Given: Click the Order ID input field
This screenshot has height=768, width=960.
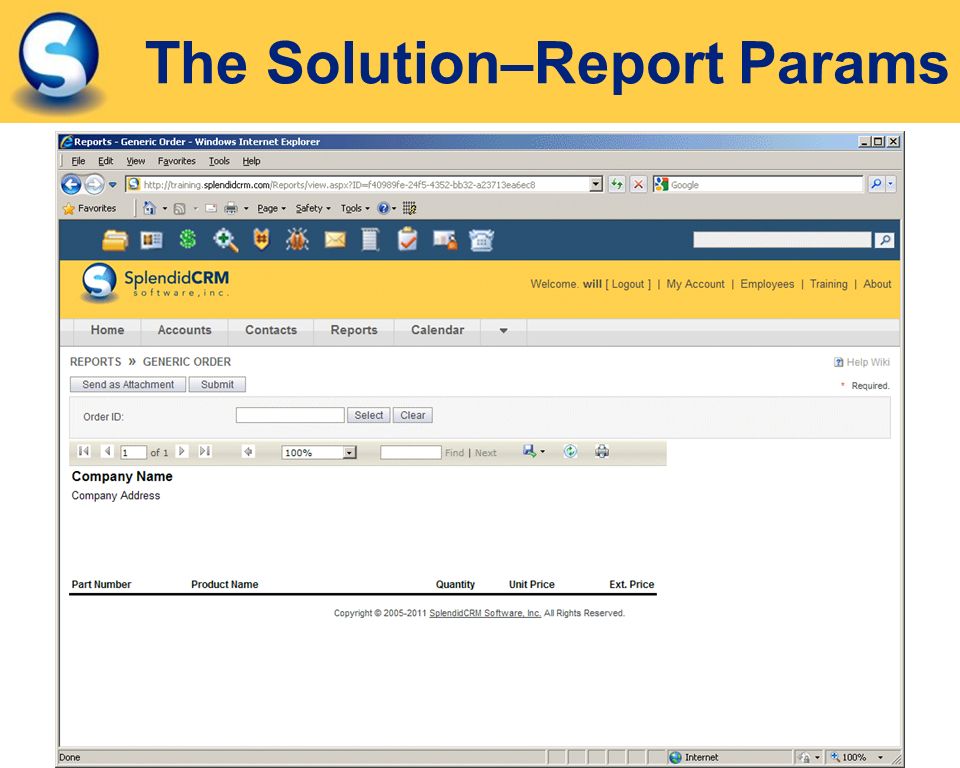Looking at the screenshot, I should 290,415.
